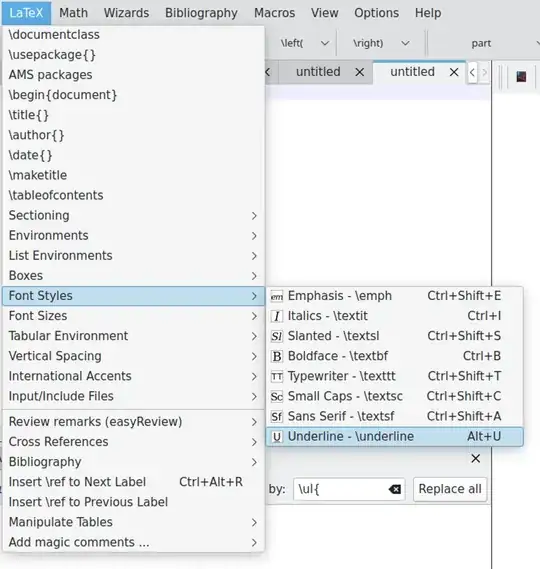Click the Emphasis 'em' icon
Screen dimensions: 540x569
[277, 296]
